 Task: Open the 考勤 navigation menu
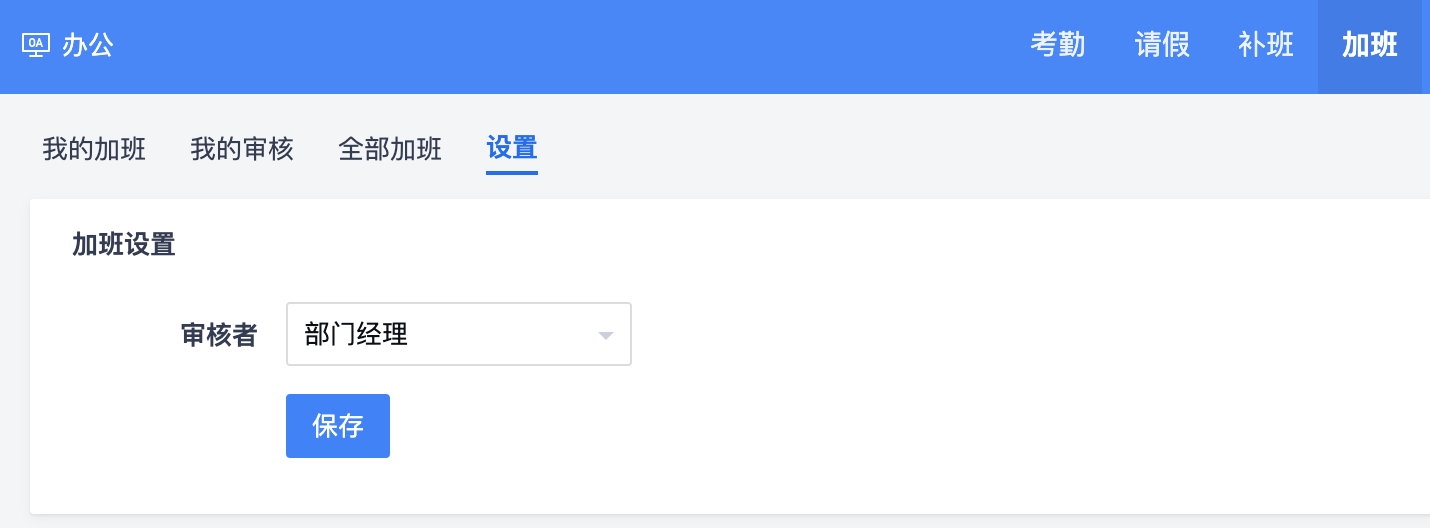(x=1058, y=45)
